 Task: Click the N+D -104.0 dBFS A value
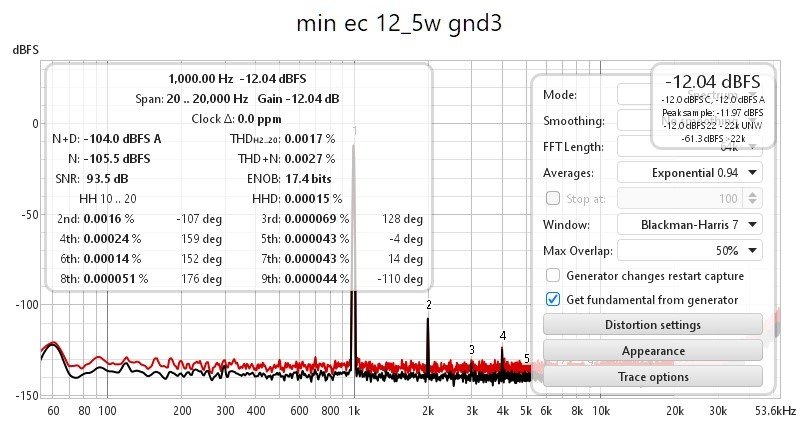[x=122, y=139]
